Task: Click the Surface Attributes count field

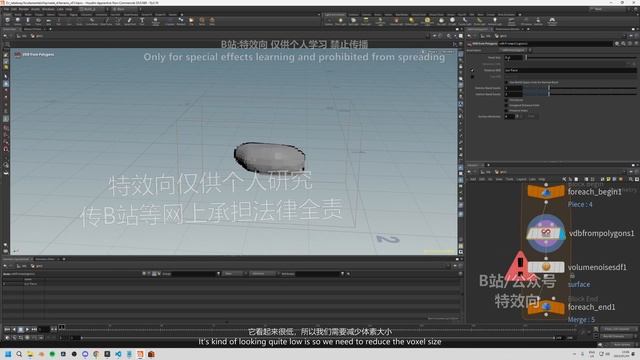Action: 510,116
